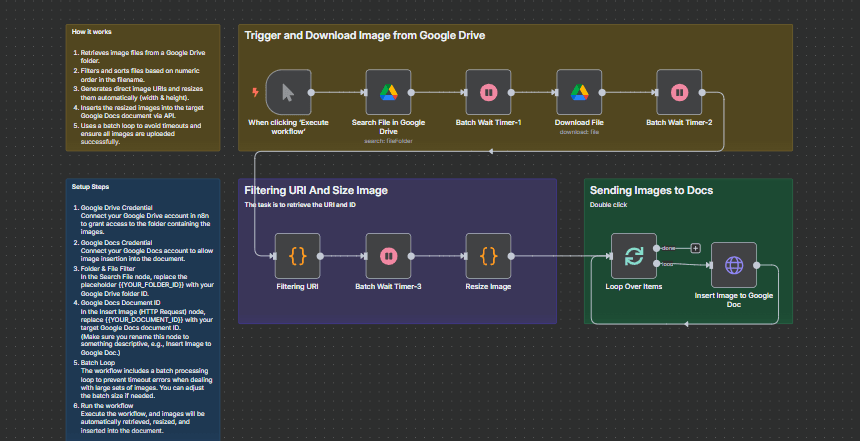Click the 'Setup Steps' sticky note heading
Image resolution: width=860 pixels, height=441 pixels.
[x=90, y=186]
